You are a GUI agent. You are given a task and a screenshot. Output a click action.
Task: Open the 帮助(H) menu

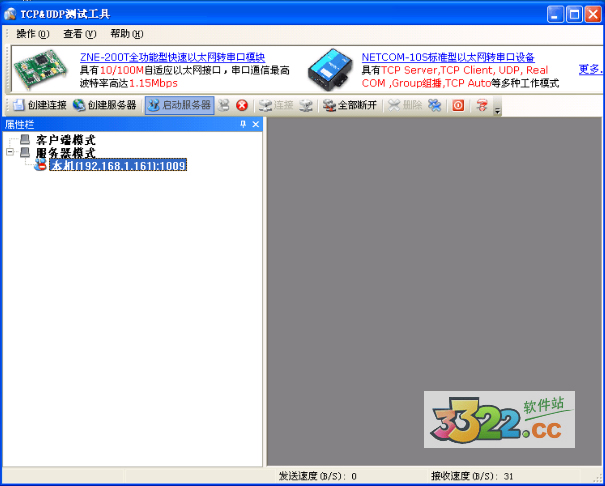tap(127, 34)
